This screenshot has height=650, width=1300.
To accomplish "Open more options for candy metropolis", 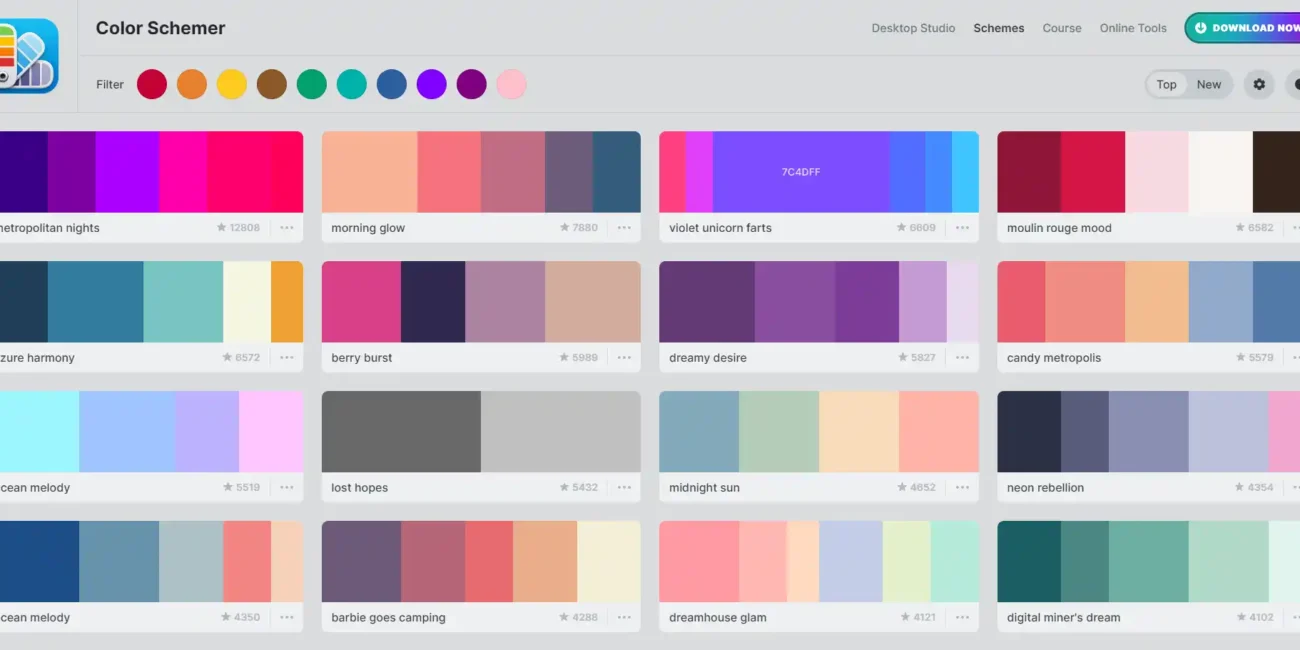I will (1294, 358).
